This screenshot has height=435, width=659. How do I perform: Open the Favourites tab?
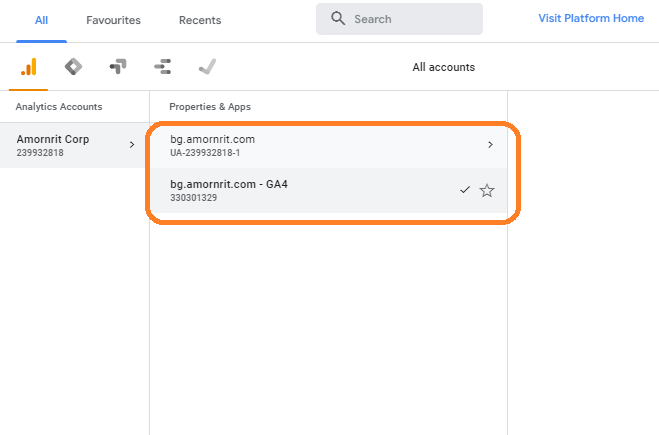pyautogui.click(x=113, y=20)
